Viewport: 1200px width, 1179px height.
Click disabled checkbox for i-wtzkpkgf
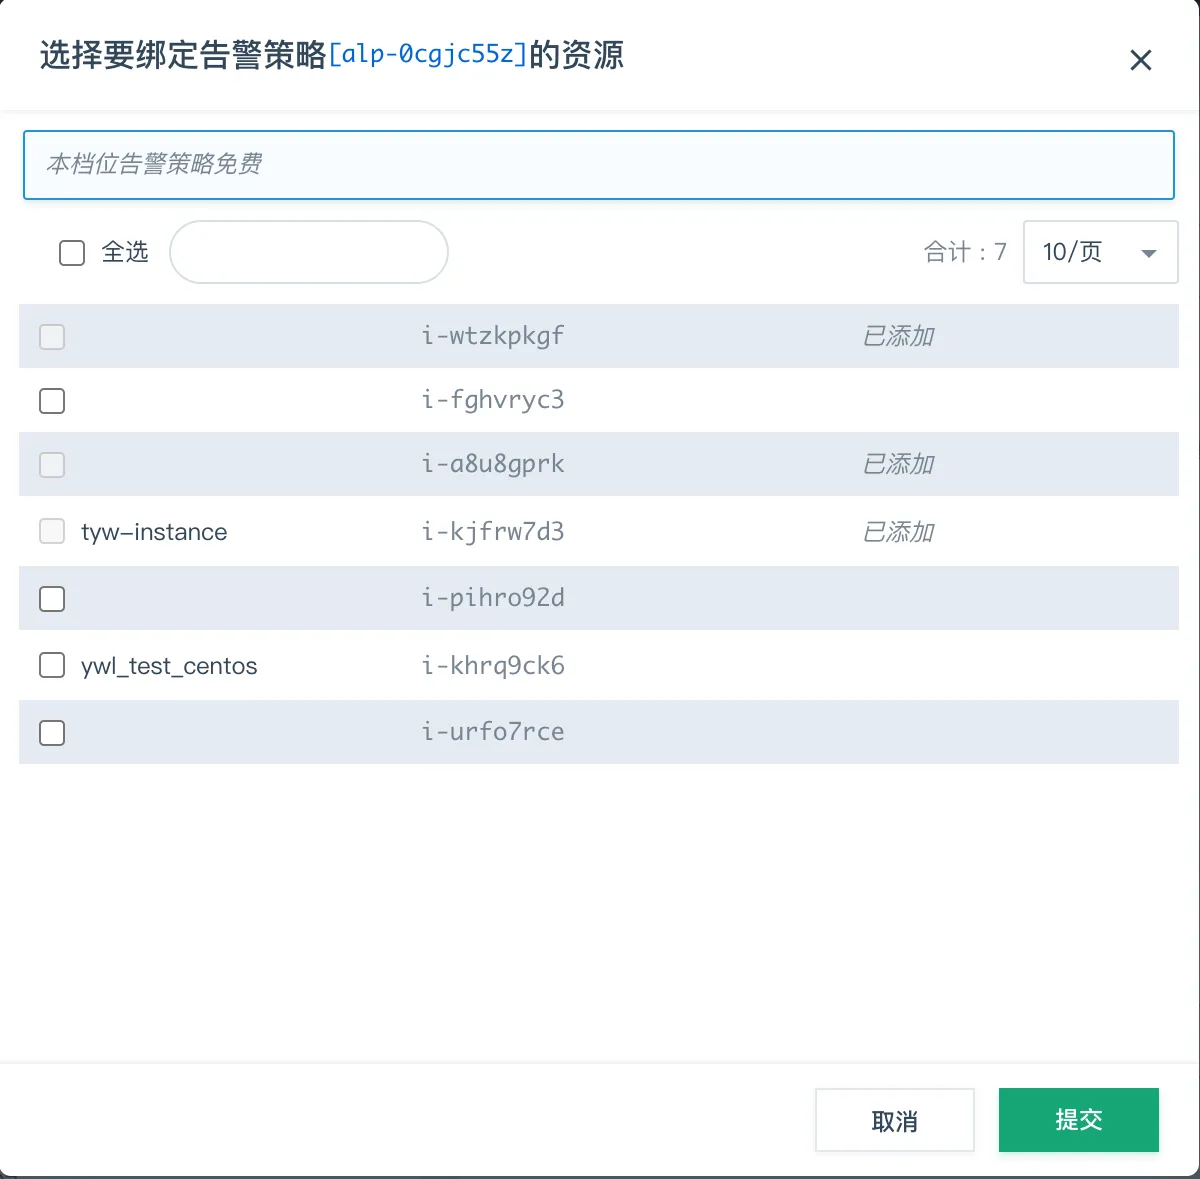[52, 337]
